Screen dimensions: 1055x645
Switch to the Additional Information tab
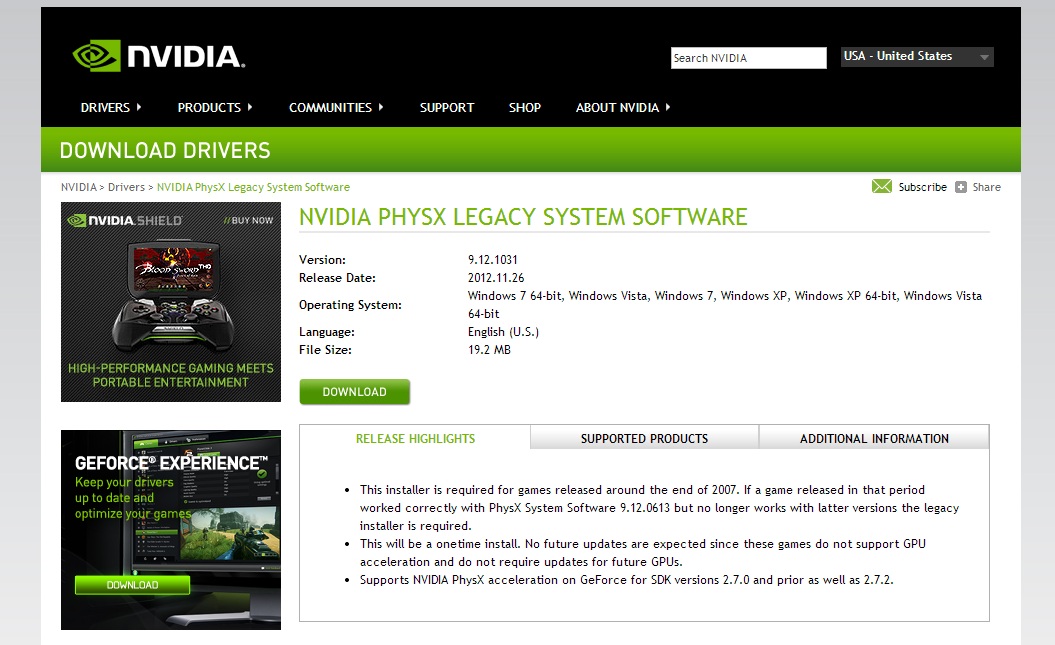[x=874, y=438]
